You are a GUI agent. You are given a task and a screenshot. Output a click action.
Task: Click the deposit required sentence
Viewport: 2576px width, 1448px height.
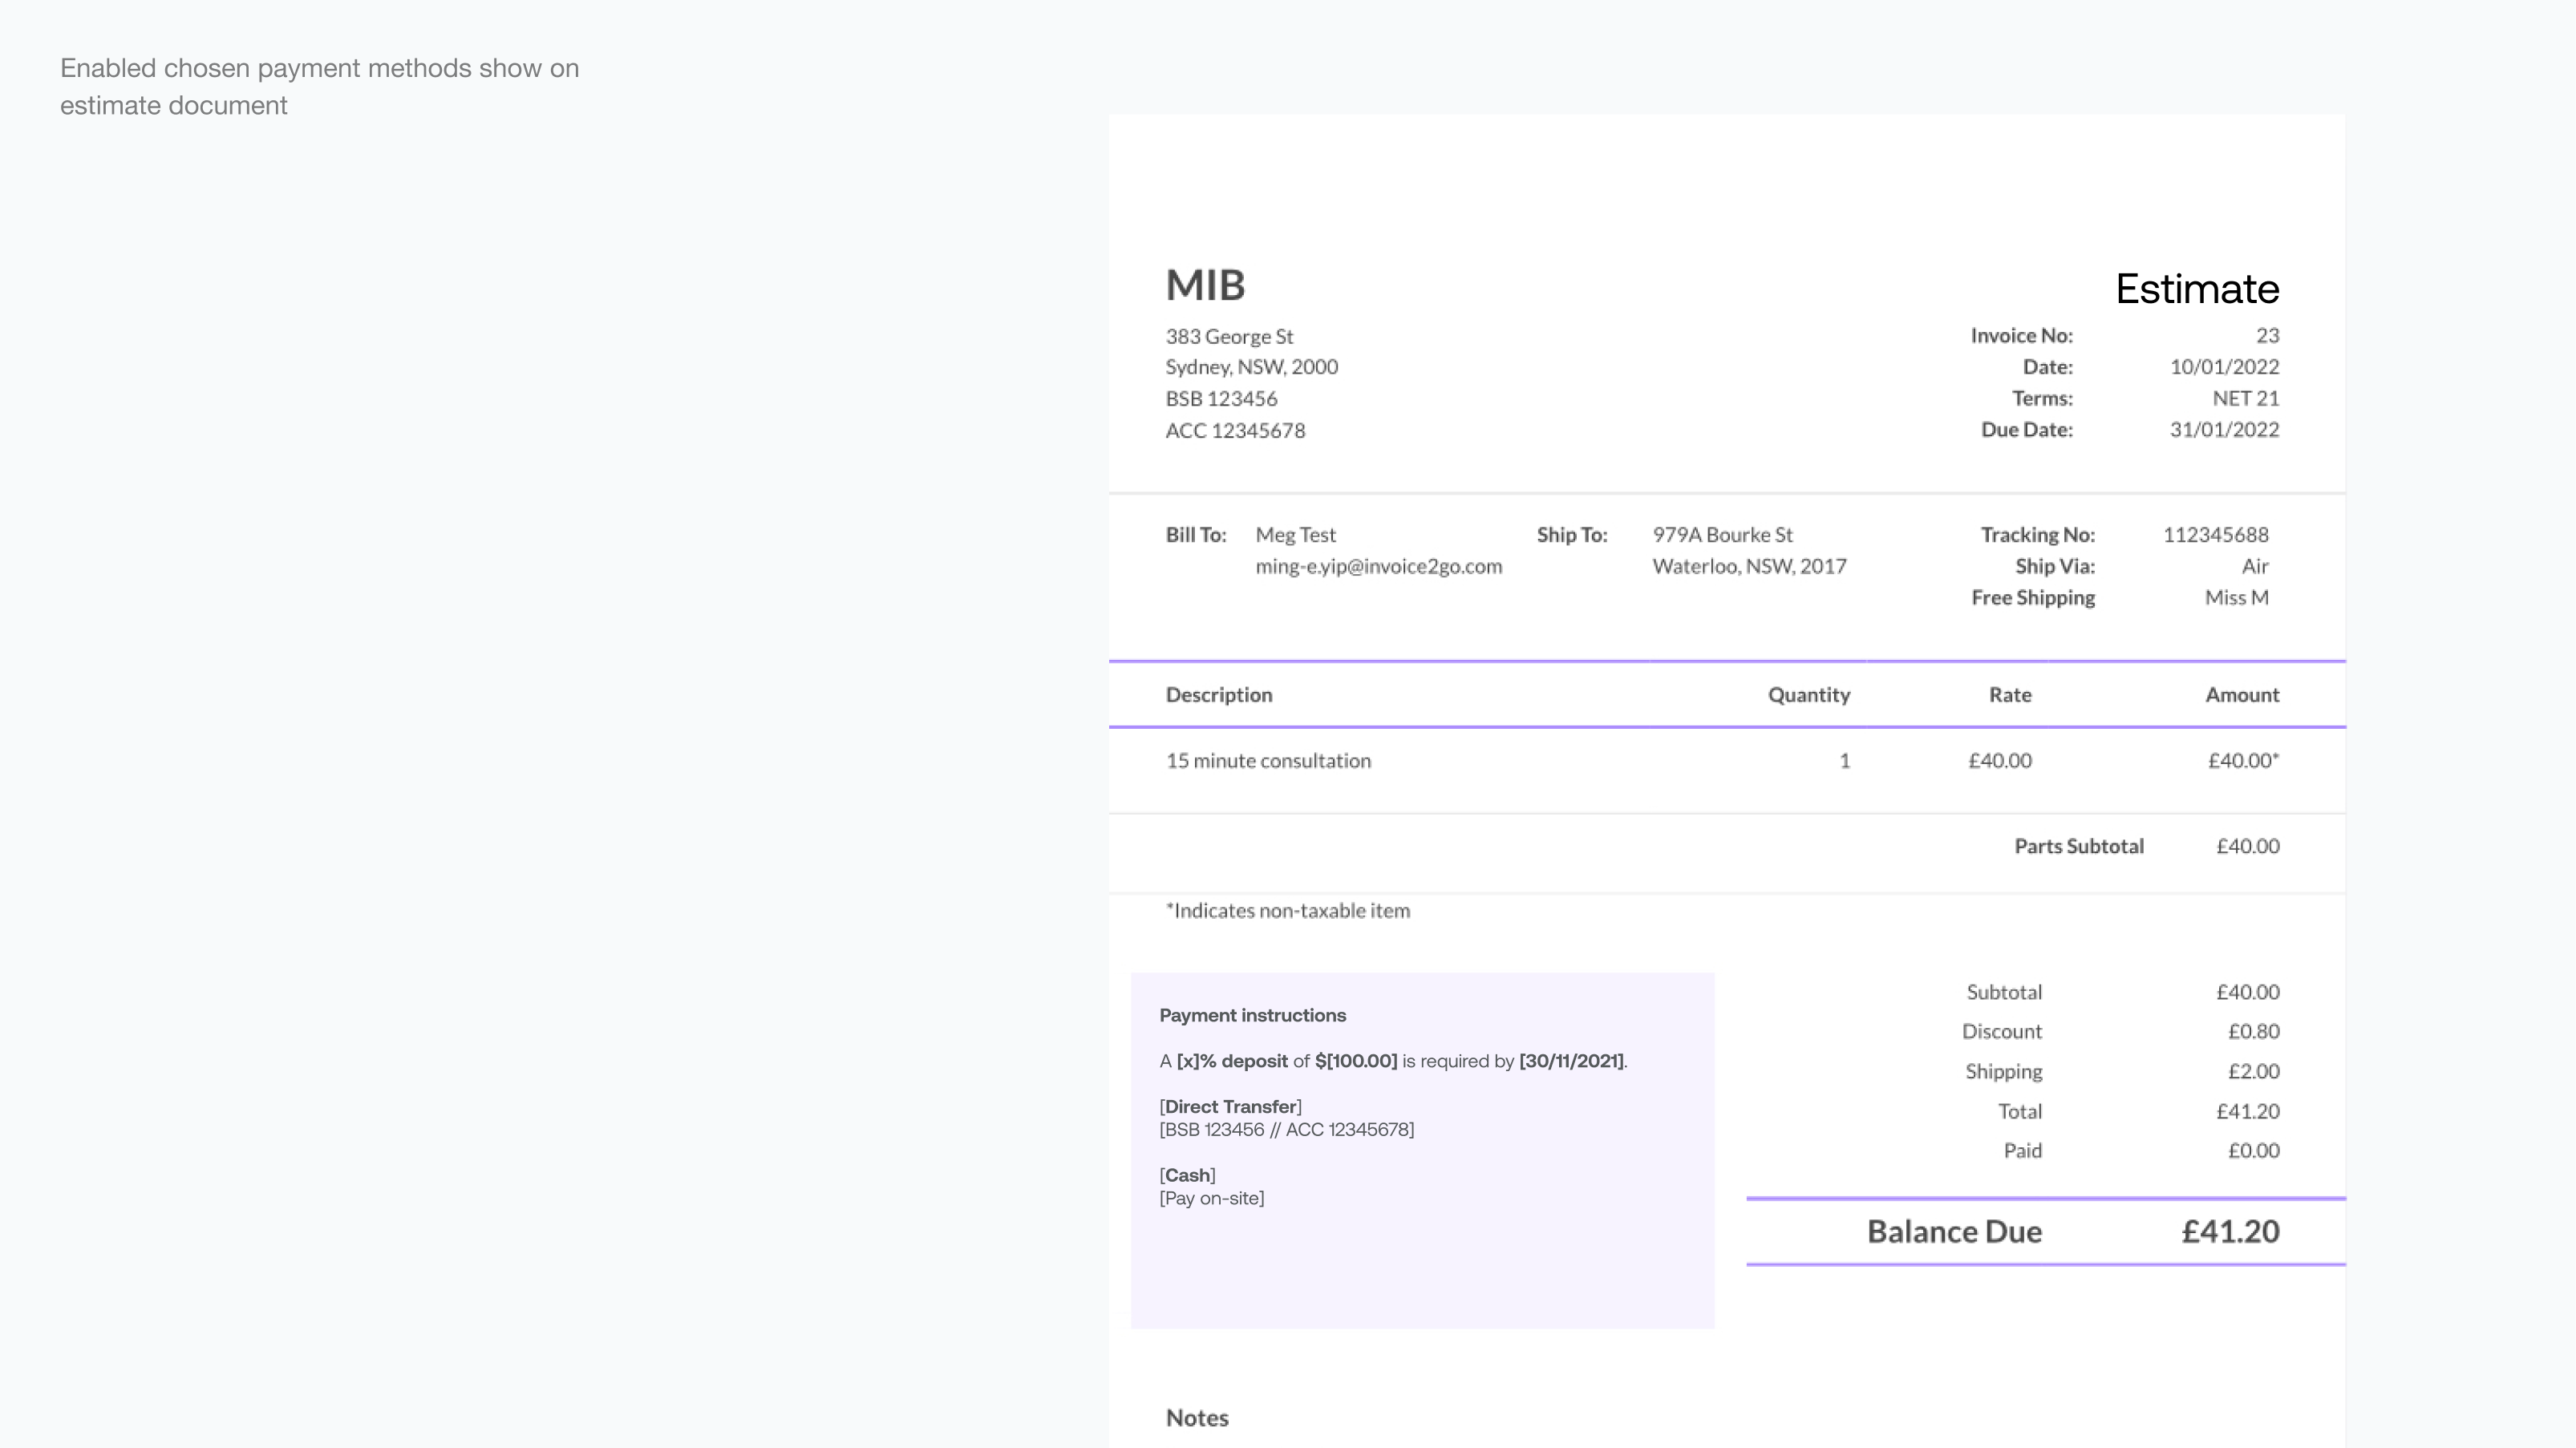coord(1393,1061)
